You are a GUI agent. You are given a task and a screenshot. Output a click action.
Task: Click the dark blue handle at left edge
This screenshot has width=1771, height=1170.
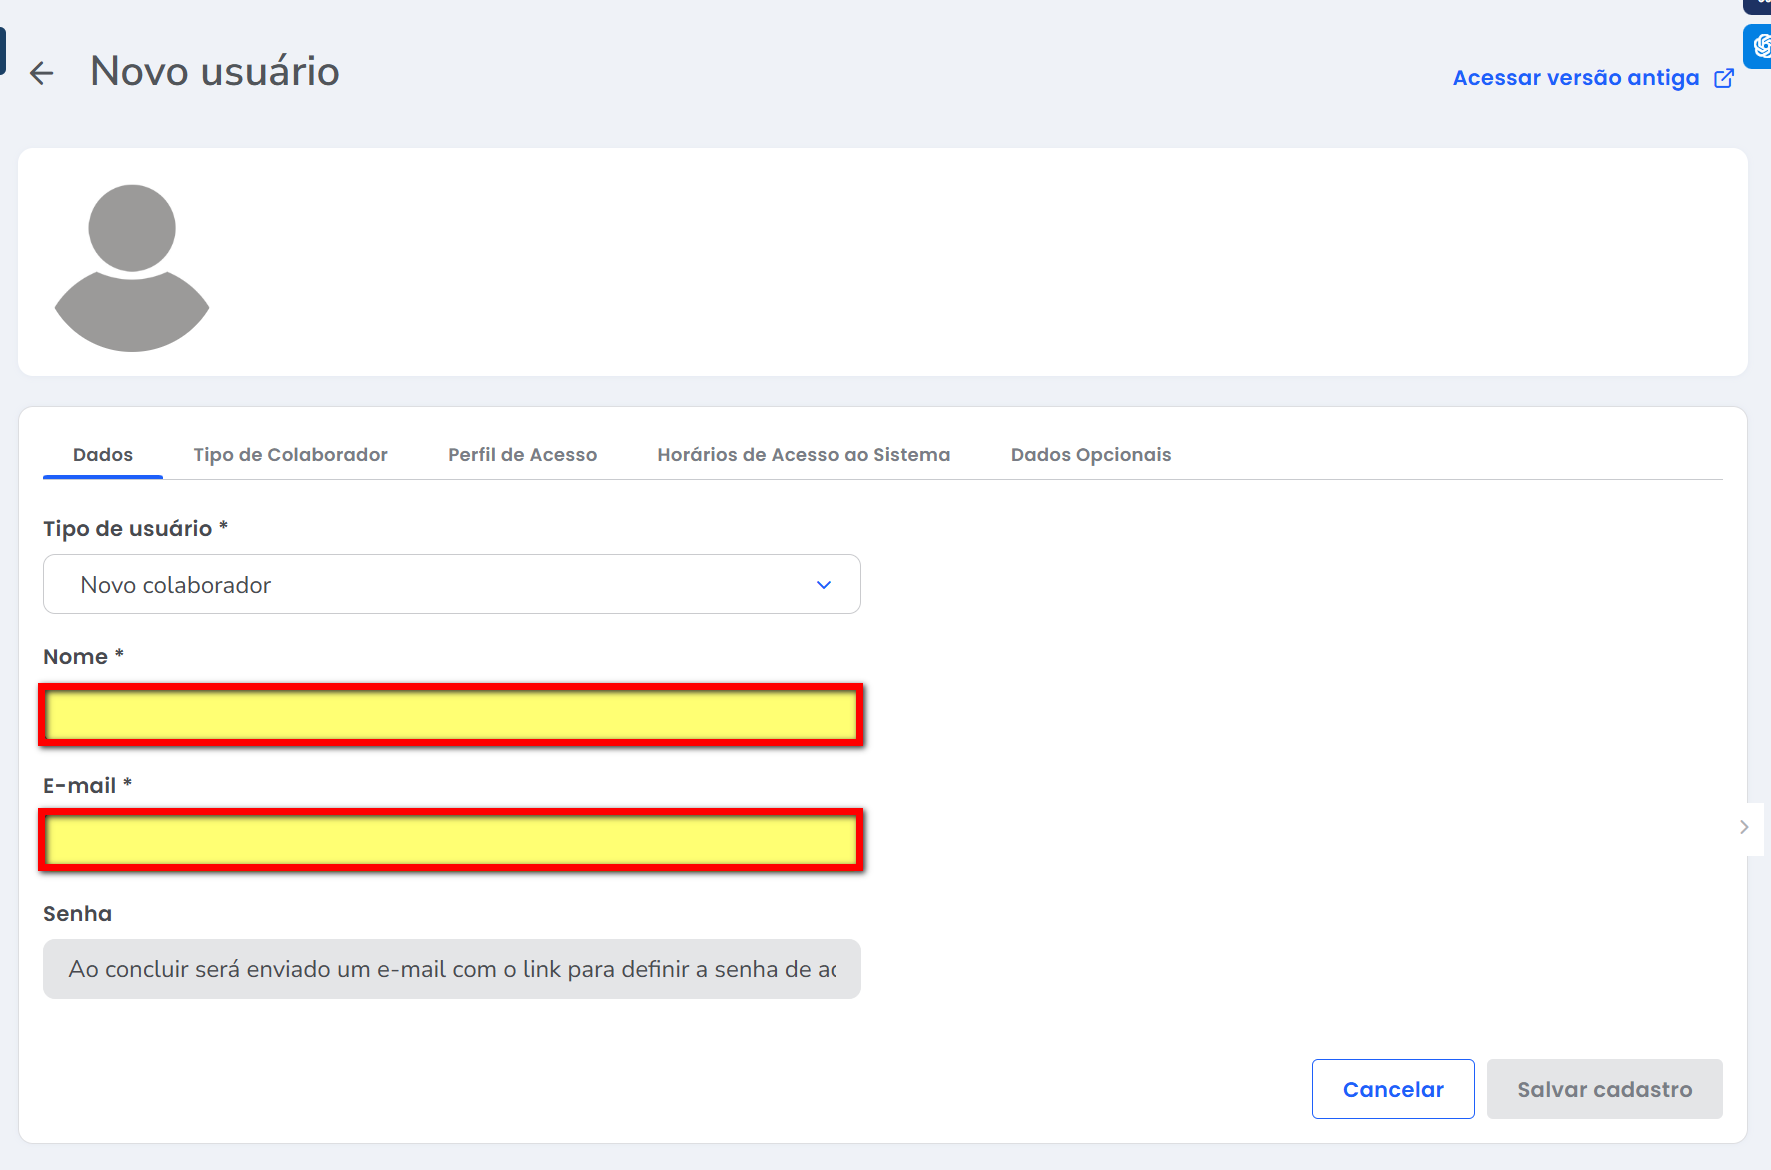pos(3,50)
